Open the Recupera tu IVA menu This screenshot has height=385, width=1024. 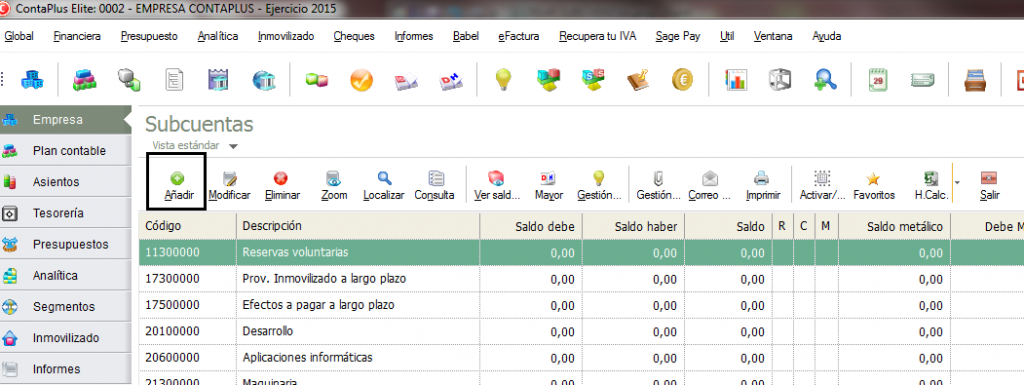pos(598,37)
